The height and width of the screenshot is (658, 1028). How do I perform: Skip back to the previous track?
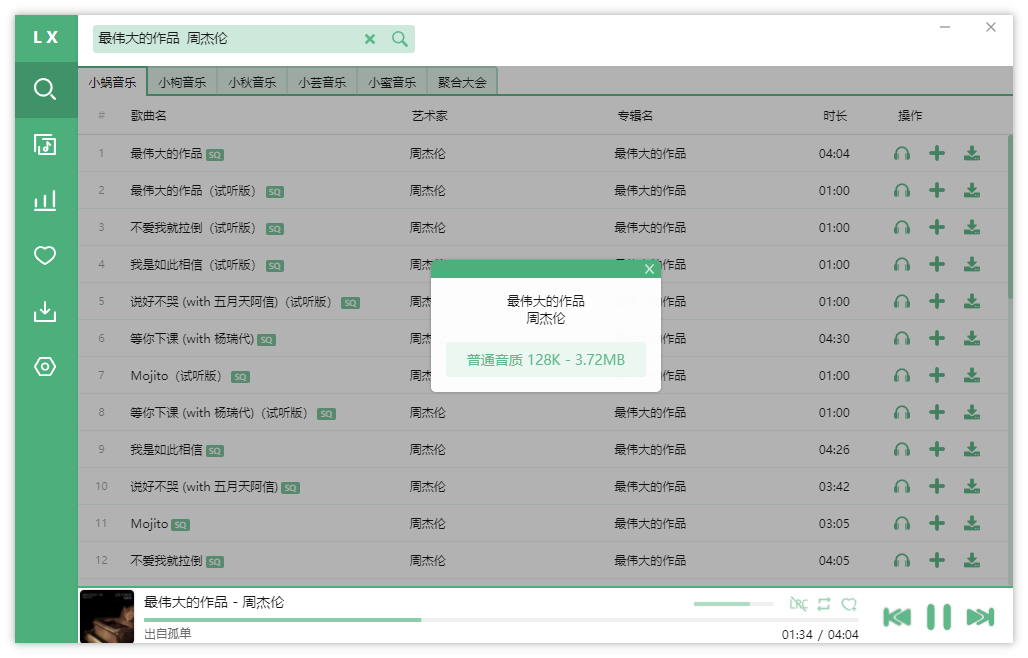click(x=898, y=617)
